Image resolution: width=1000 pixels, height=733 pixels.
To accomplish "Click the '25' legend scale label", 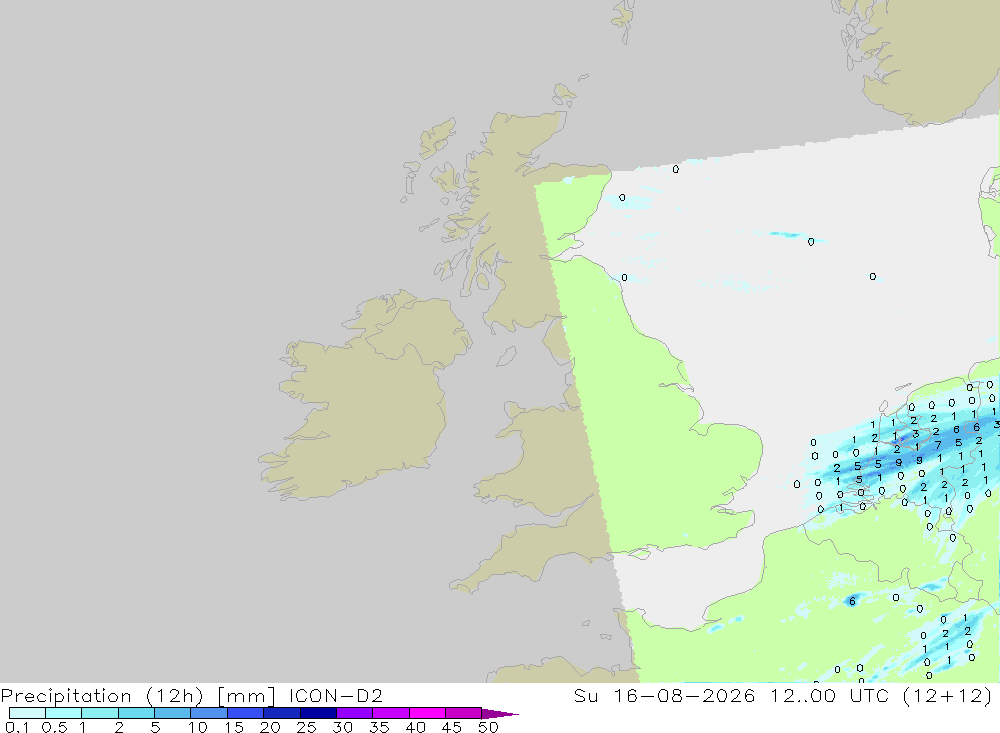I will (306, 727).
